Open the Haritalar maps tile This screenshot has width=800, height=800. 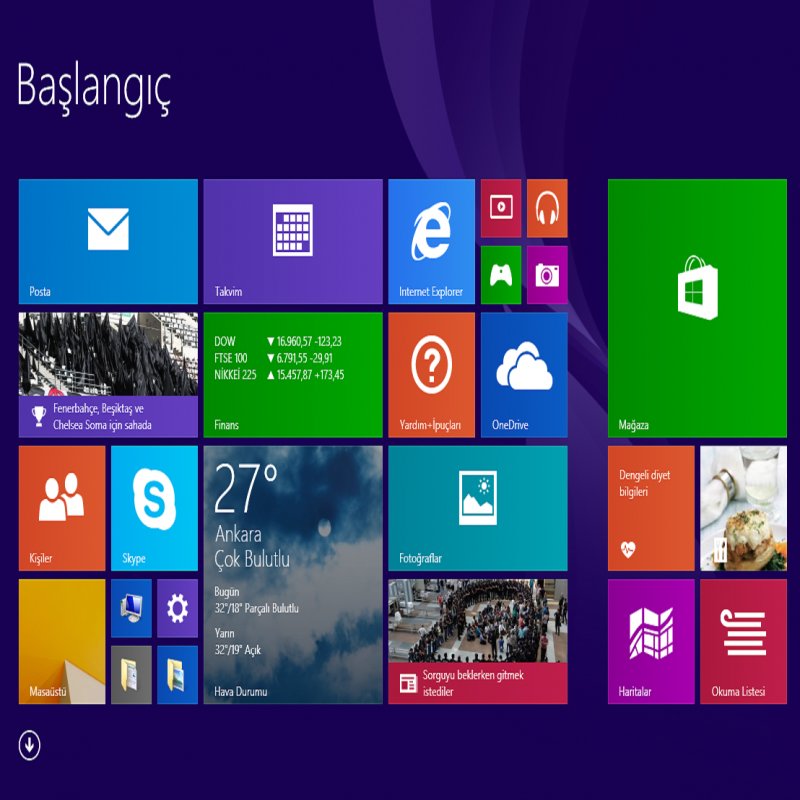click(x=652, y=642)
